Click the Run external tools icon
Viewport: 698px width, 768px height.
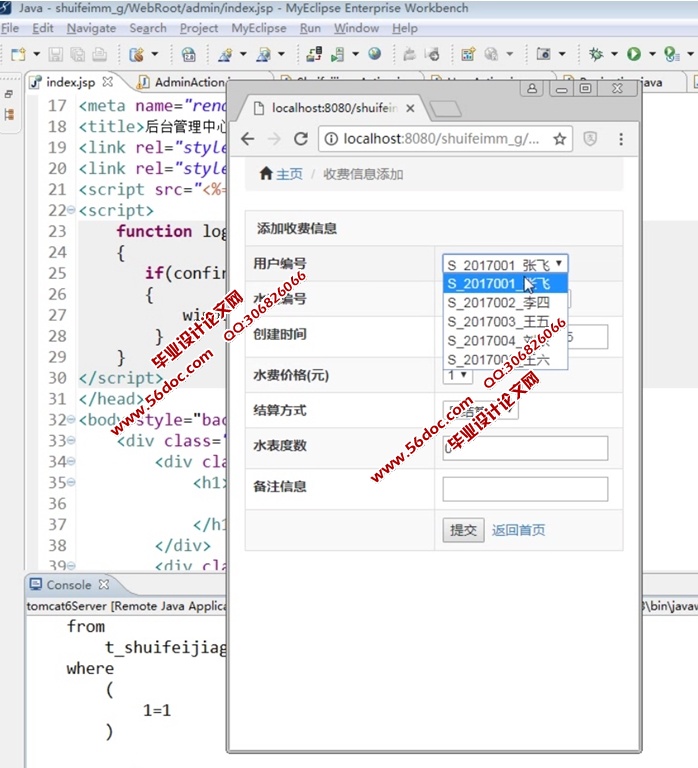(x=672, y=54)
